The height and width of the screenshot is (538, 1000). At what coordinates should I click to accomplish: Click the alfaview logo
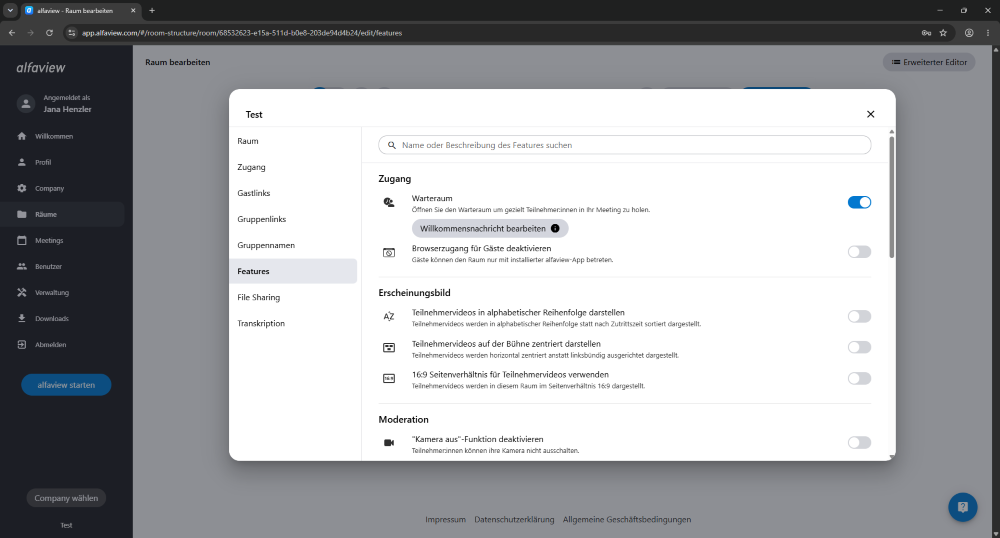(41, 68)
